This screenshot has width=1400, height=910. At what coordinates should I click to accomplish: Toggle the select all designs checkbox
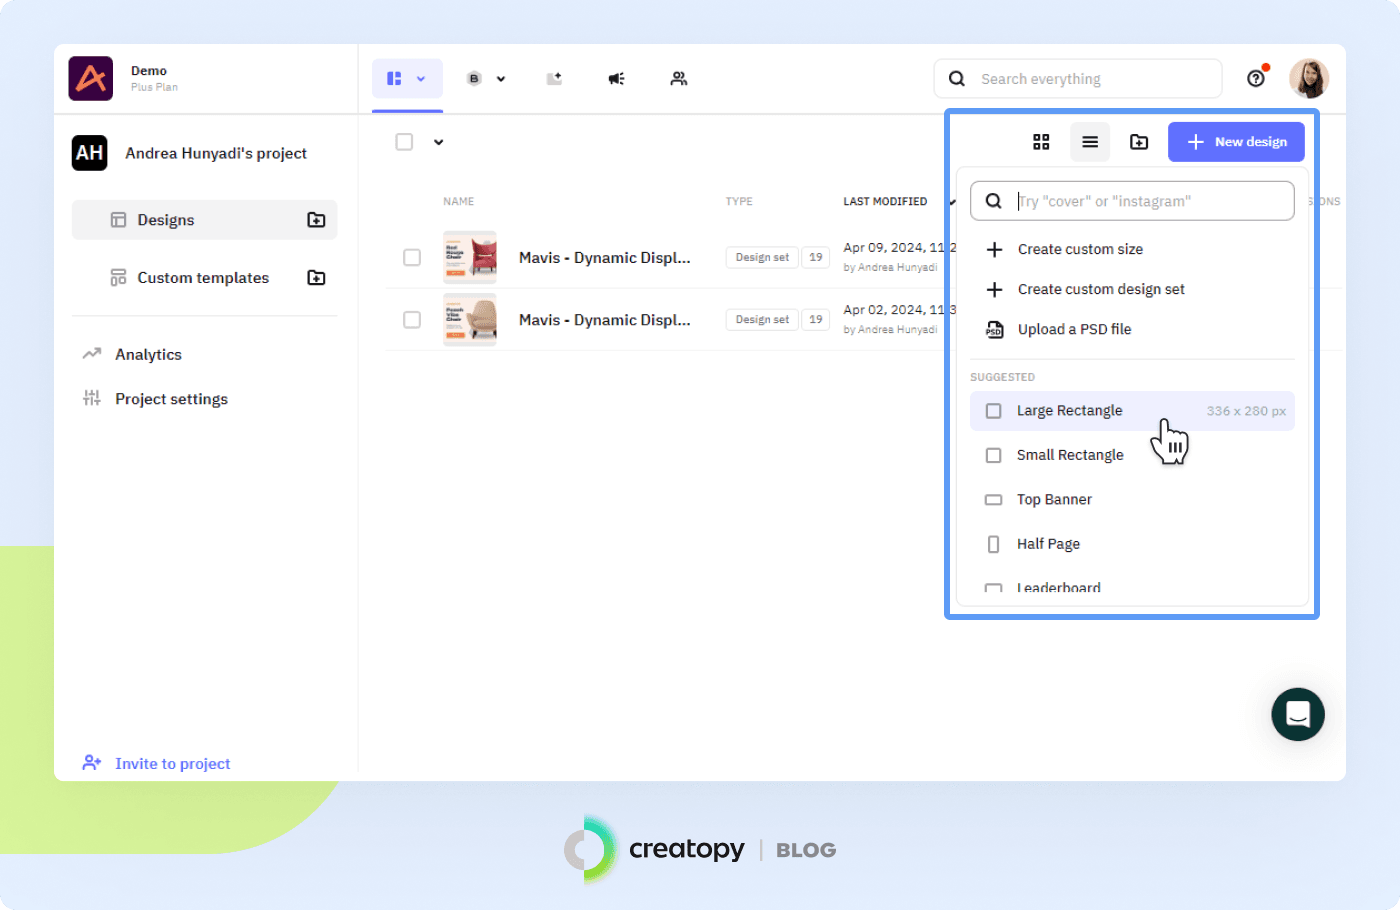(x=404, y=142)
